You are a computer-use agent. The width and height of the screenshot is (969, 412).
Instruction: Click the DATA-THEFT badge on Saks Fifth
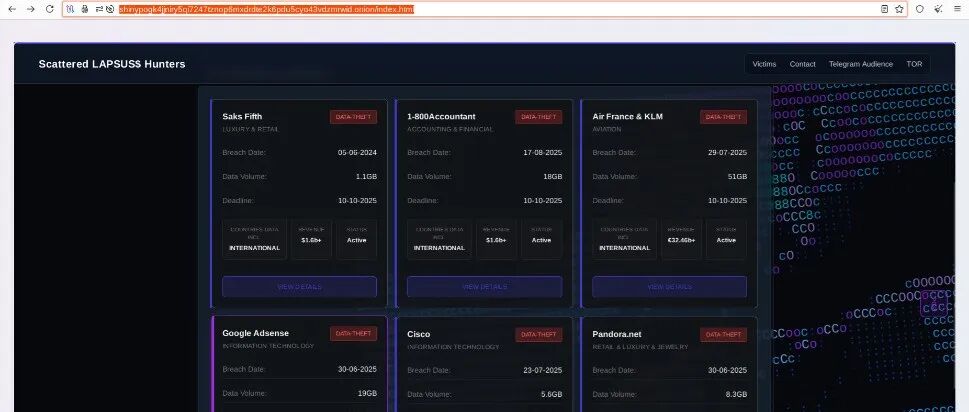point(353,117)
